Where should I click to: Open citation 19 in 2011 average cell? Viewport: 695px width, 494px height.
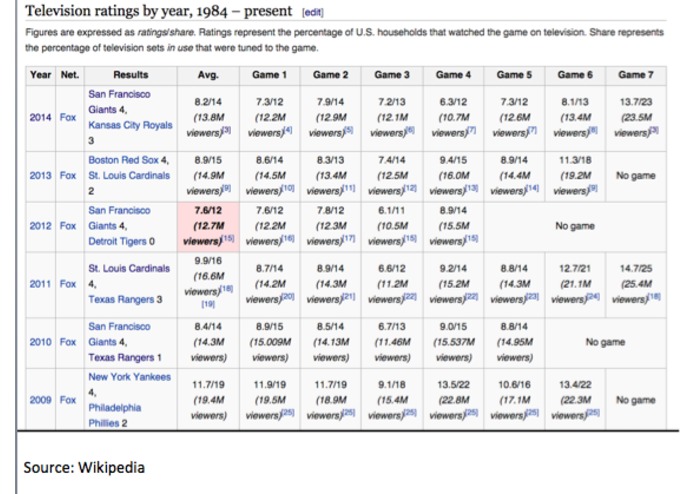[208, 304]
